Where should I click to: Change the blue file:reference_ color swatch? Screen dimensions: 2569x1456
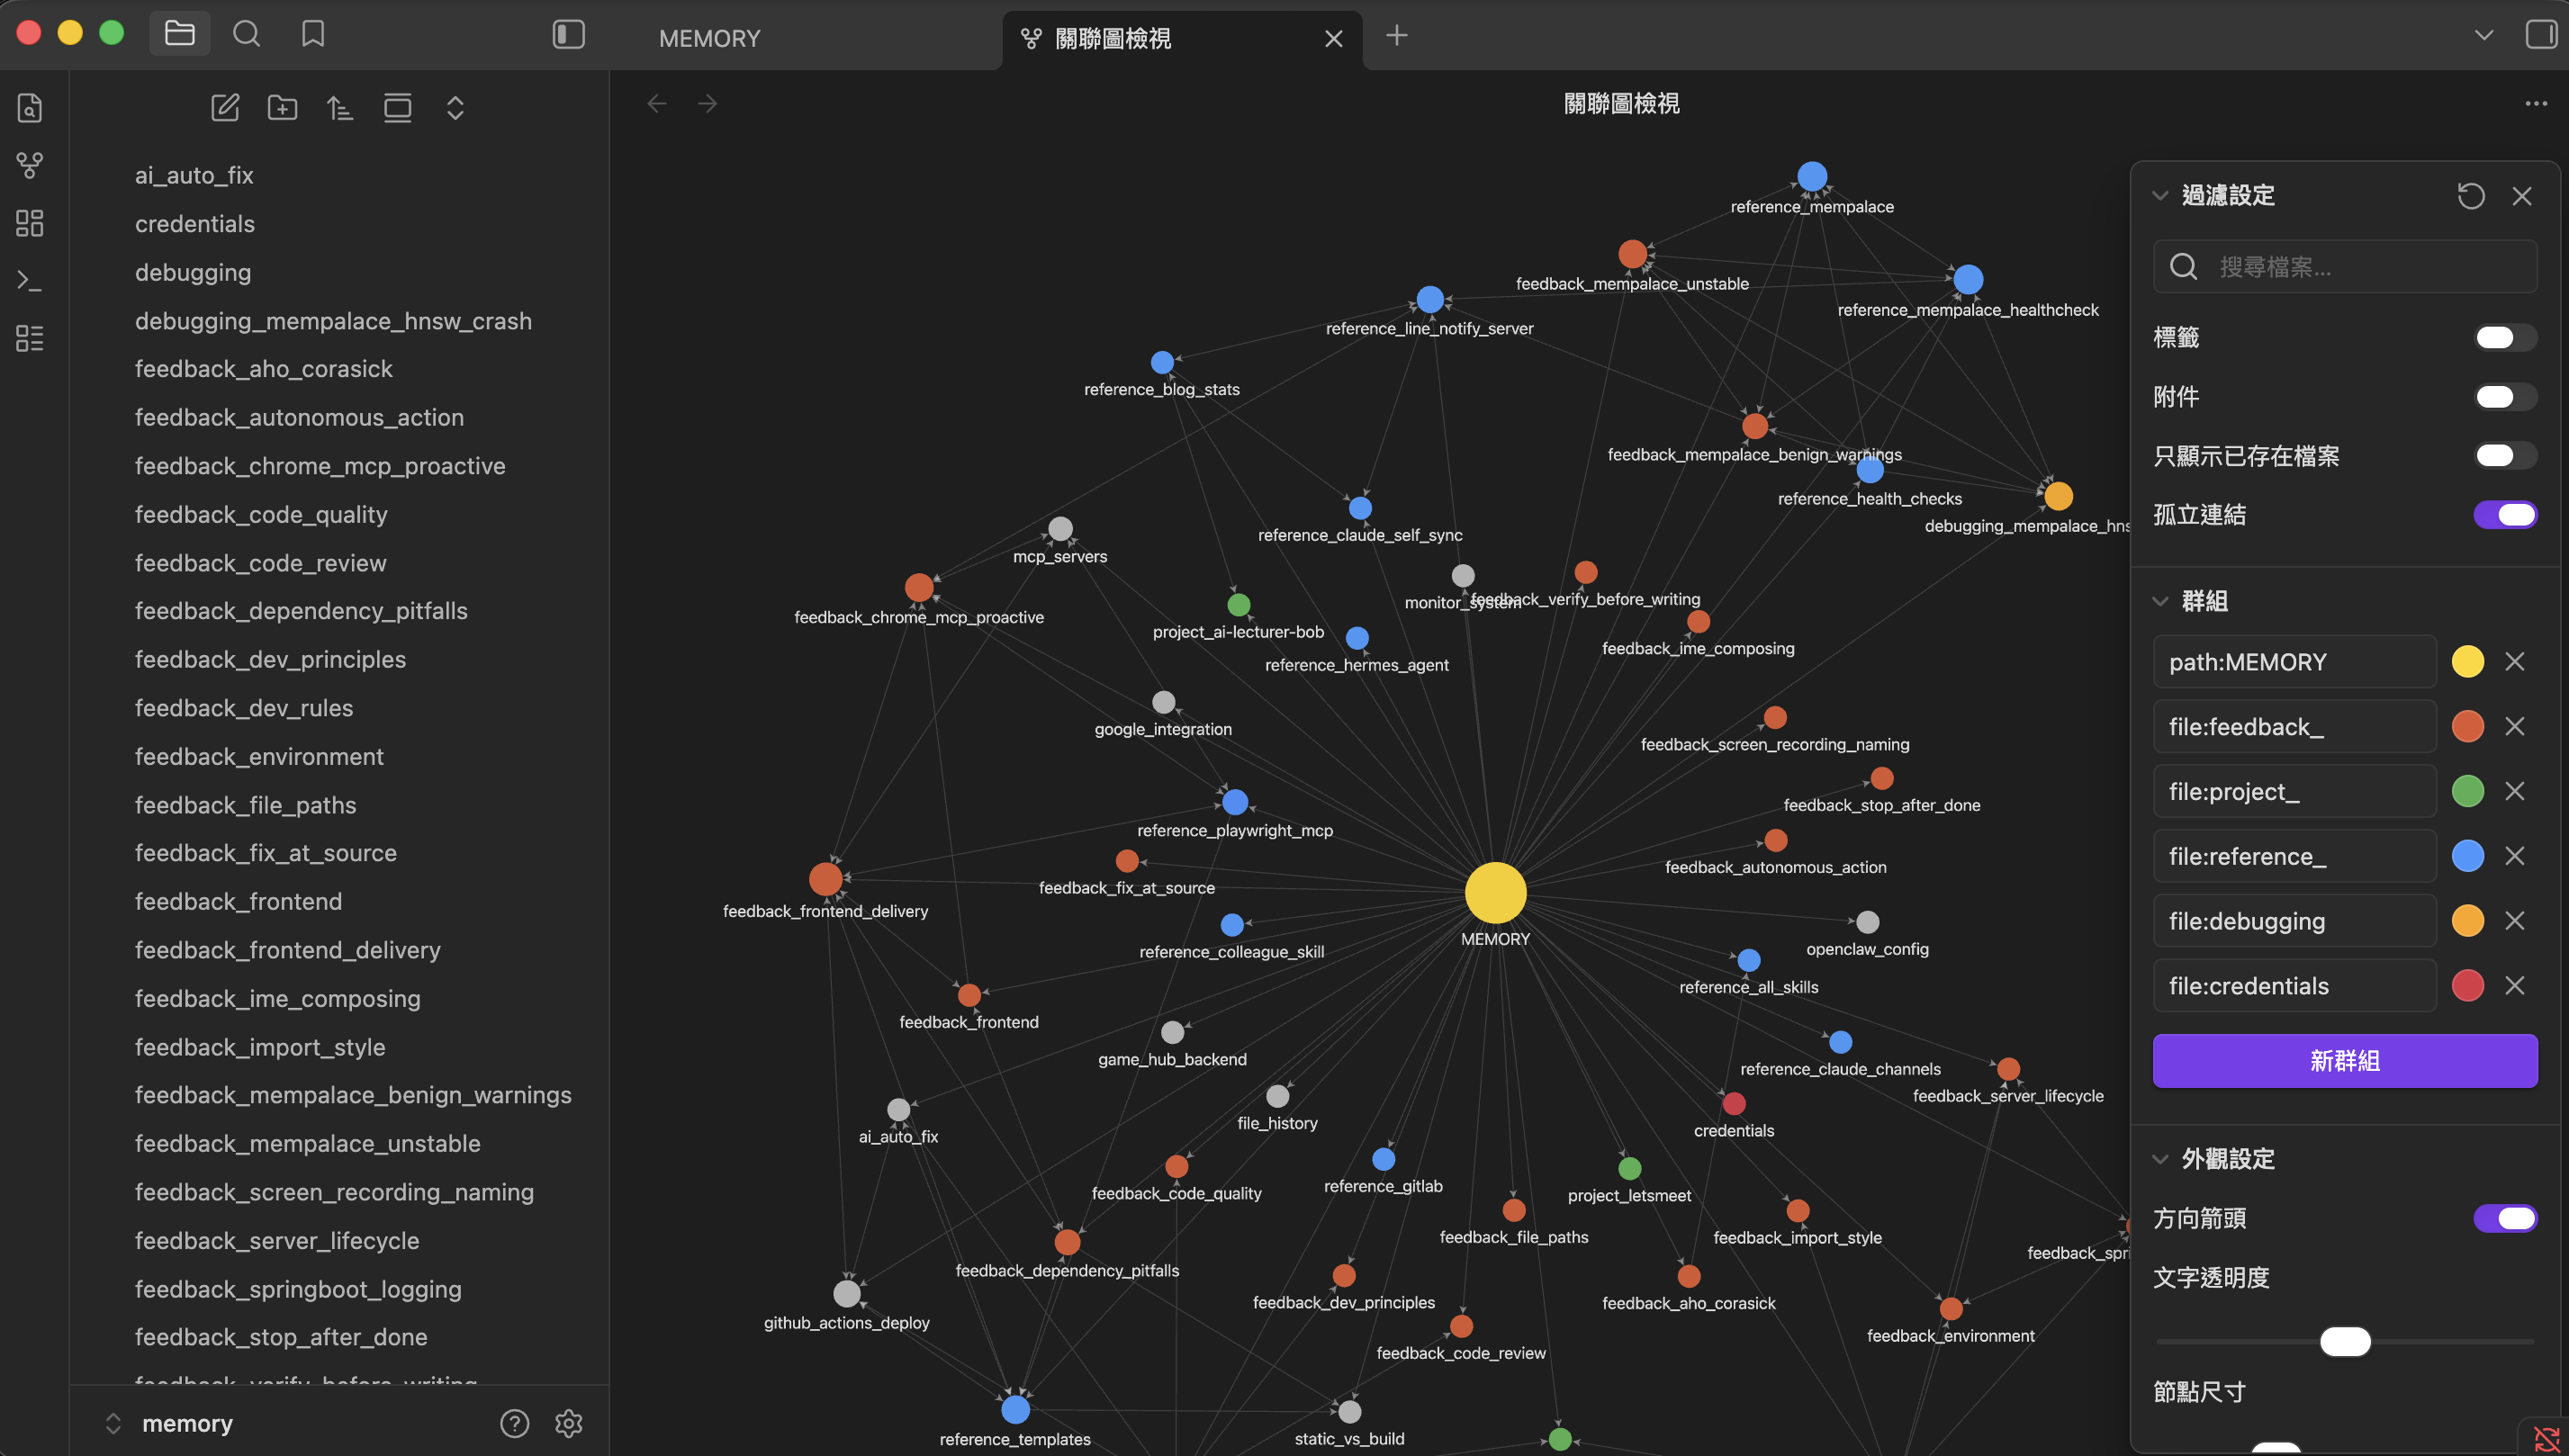click(2467, 856)
